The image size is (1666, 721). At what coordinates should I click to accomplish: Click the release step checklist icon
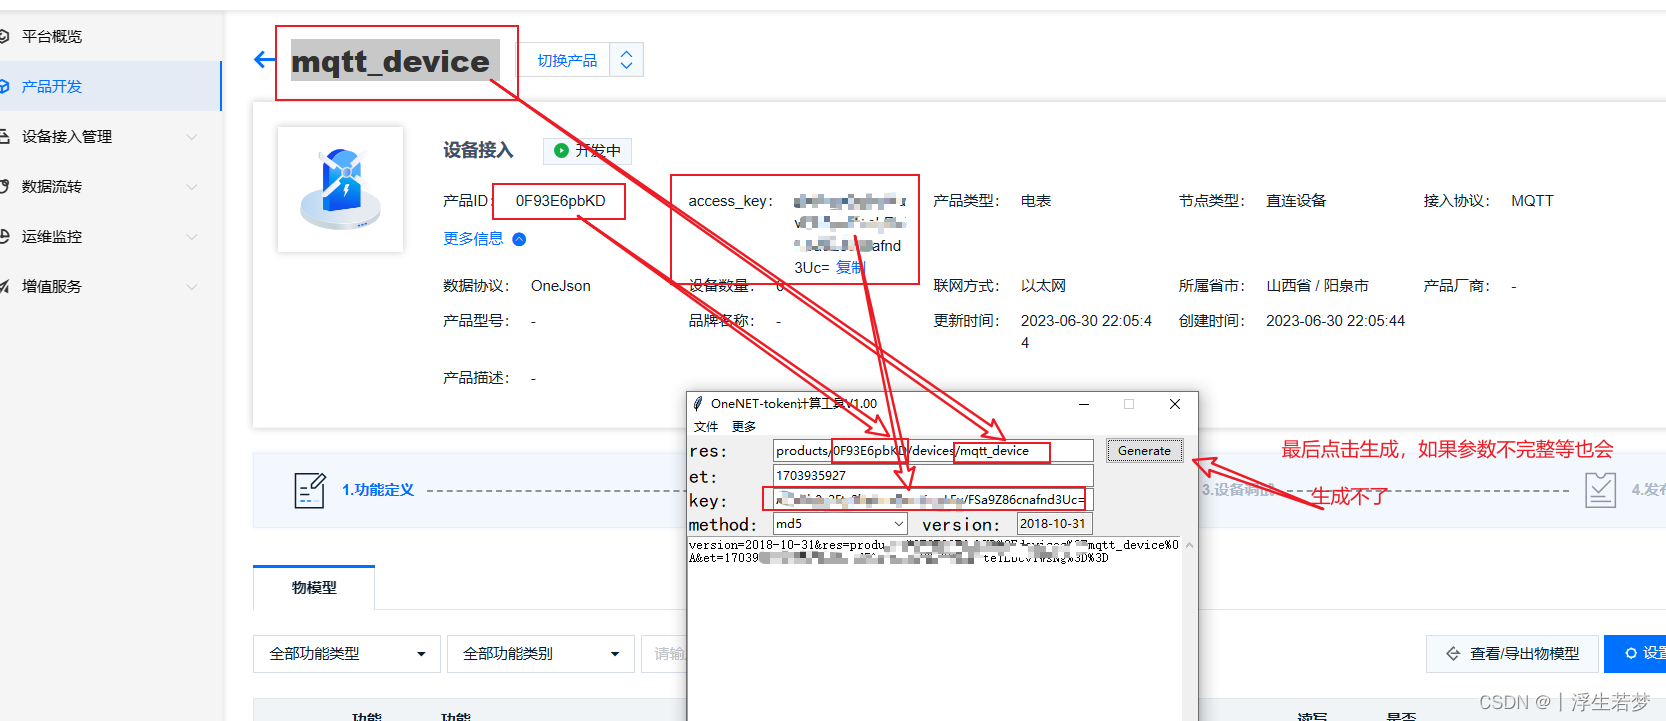point(1601,490)
